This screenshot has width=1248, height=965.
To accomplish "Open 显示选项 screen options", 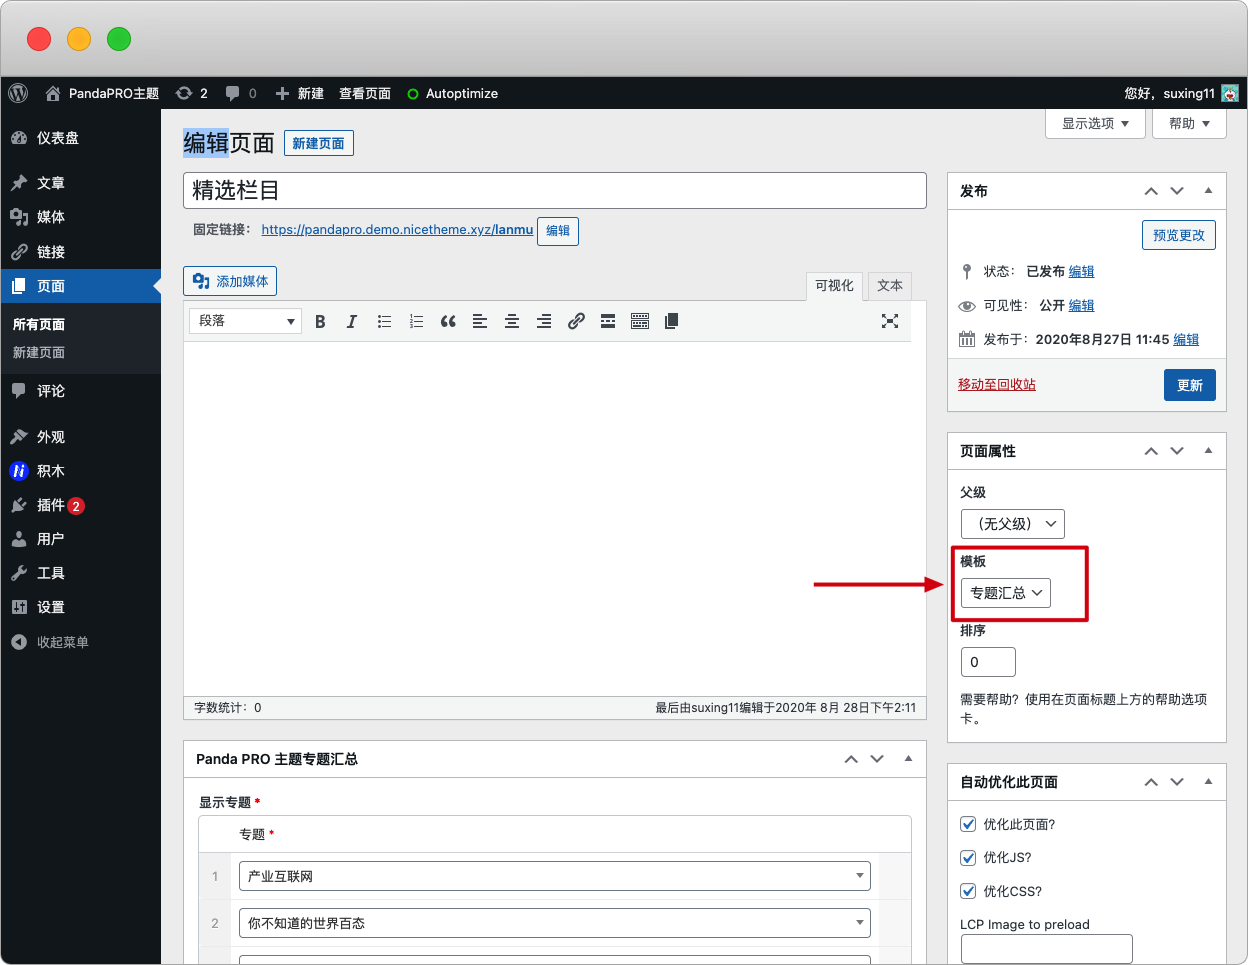I will (1095, 123).
